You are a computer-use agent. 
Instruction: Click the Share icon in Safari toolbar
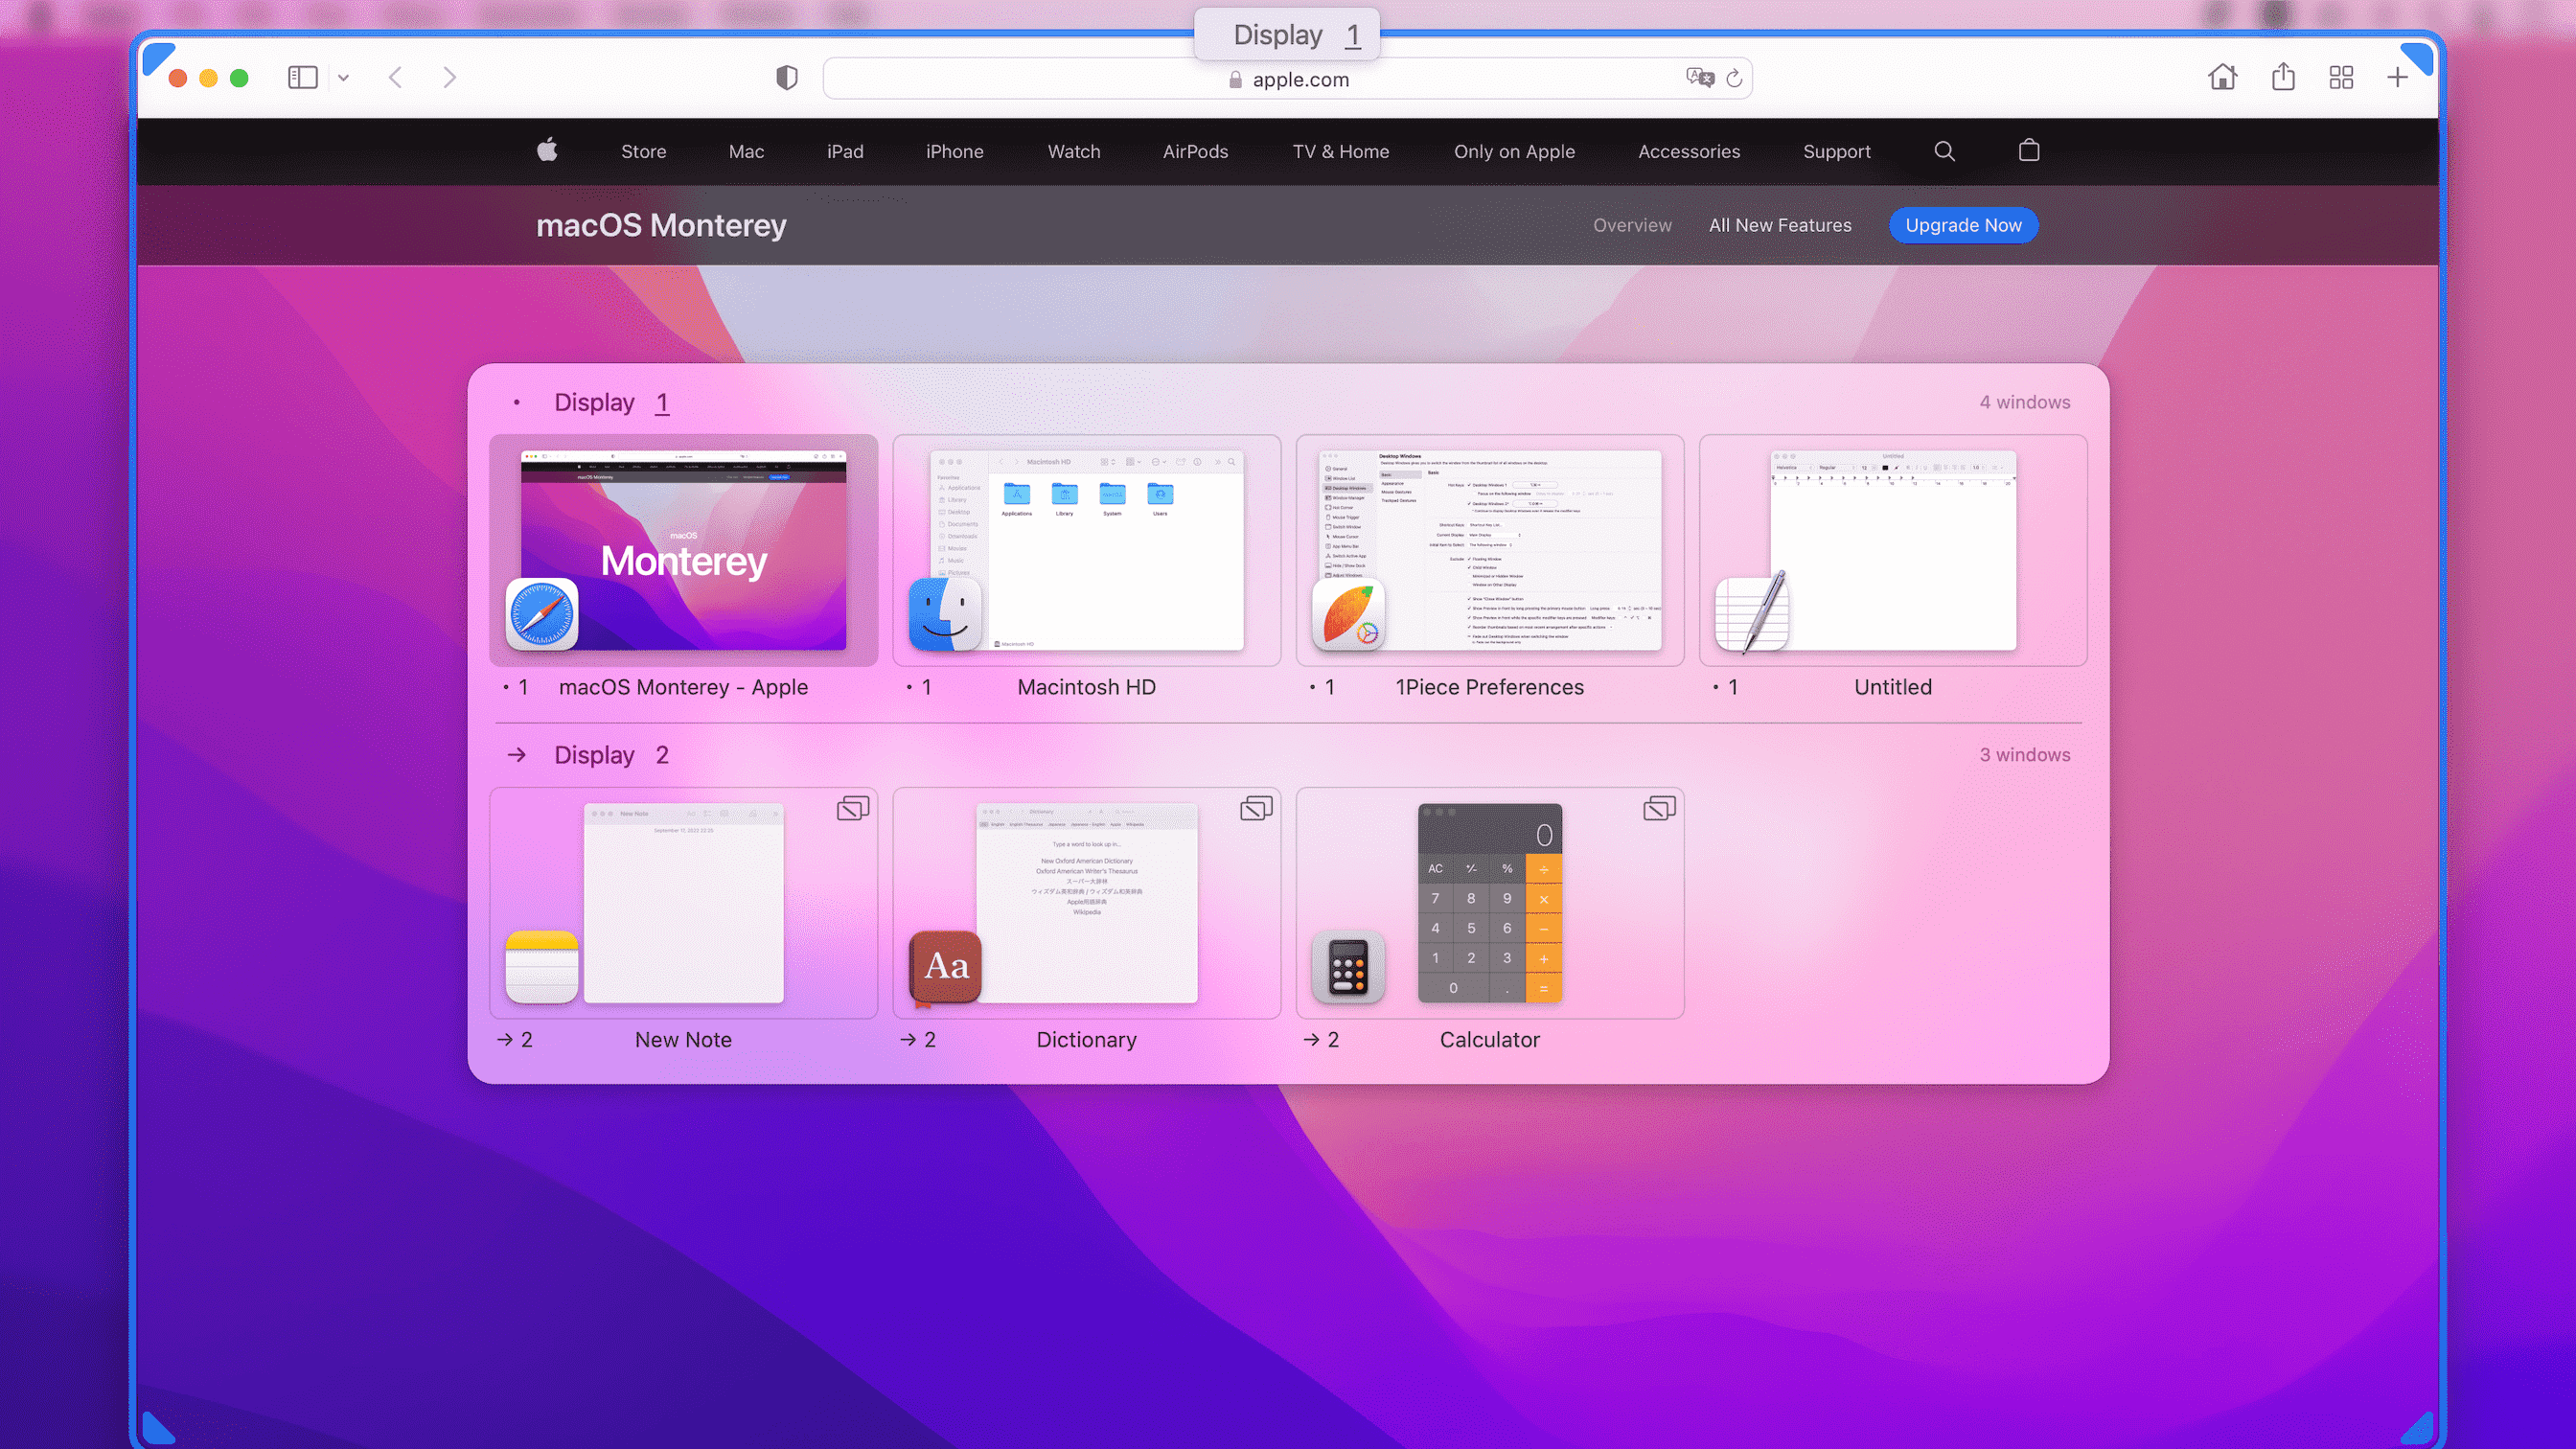pos(2283,76)
